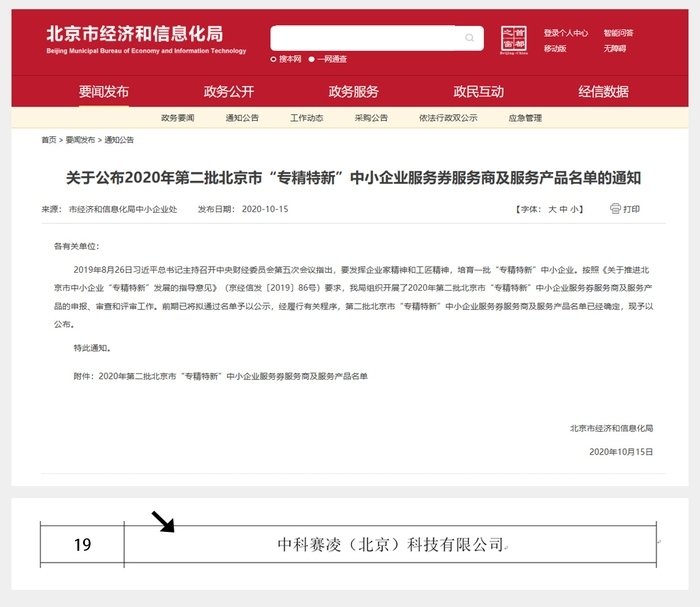The image size is (700, 607).
Task: Open the 政务服务 main menu
Action: point(354,91)
